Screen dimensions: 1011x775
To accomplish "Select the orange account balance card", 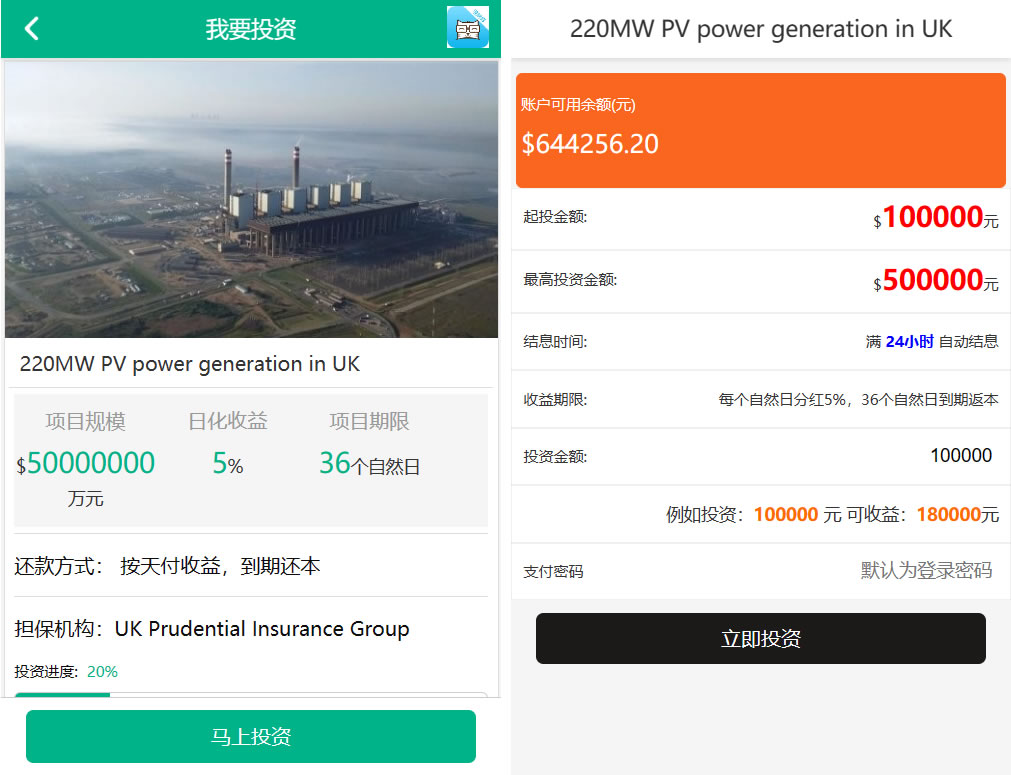I will [x=760, y=130].
